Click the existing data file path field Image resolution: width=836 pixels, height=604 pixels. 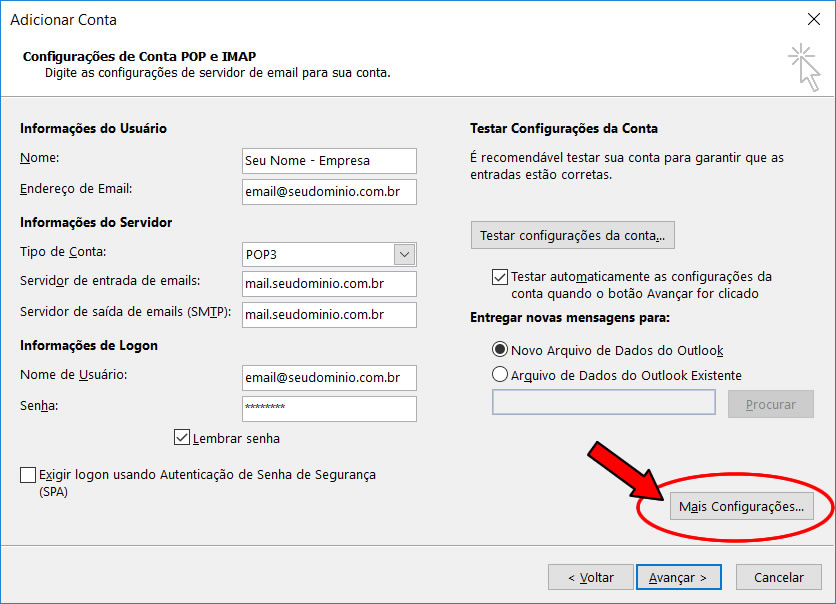tap(603, 403)
